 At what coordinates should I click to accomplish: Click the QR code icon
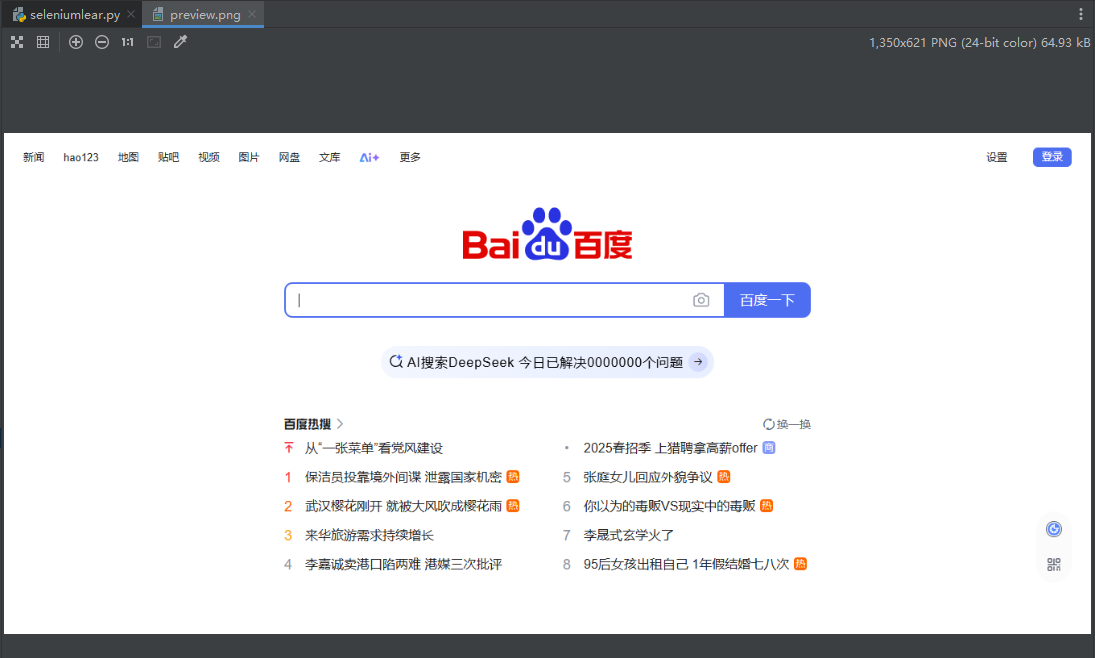click(1054, 564)
